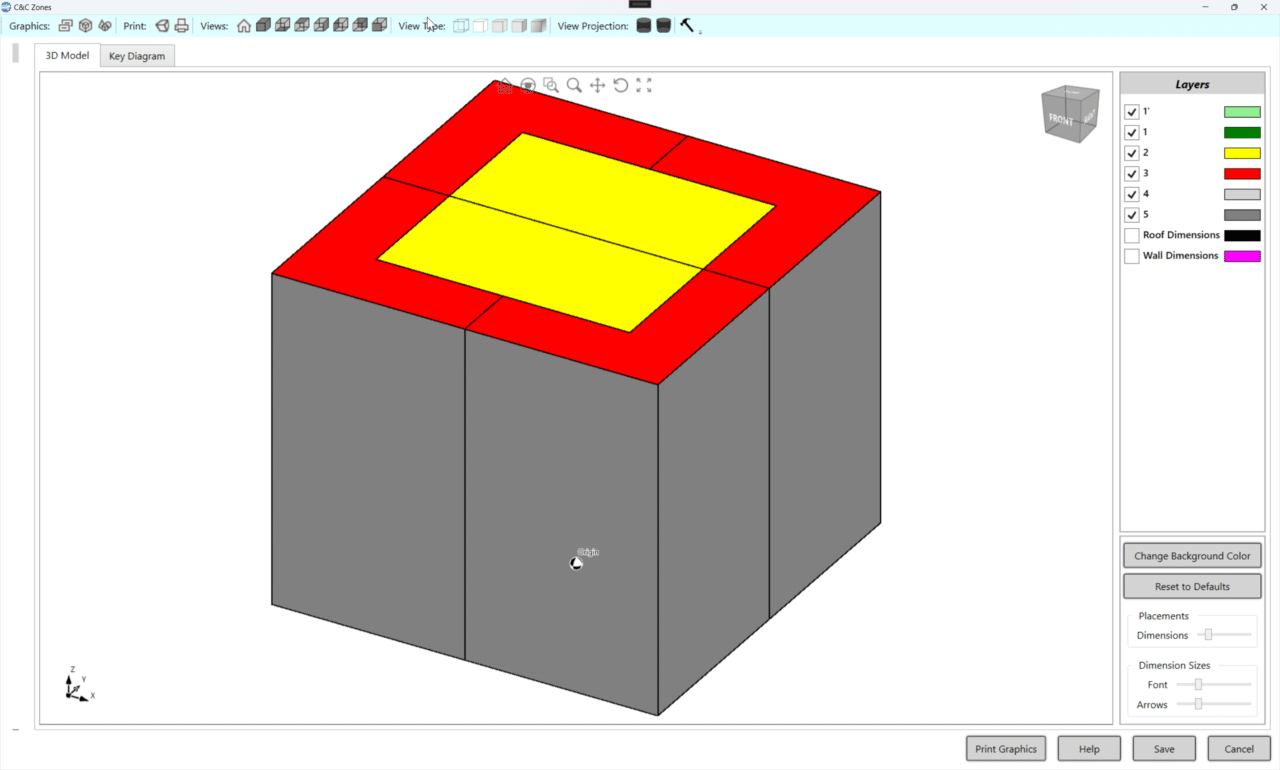This screenshot has height=770, width=1280.
Task: Click the Rotate reset icon in viewport toolbar
Action: pyautogui.click(x=620, y=85)
